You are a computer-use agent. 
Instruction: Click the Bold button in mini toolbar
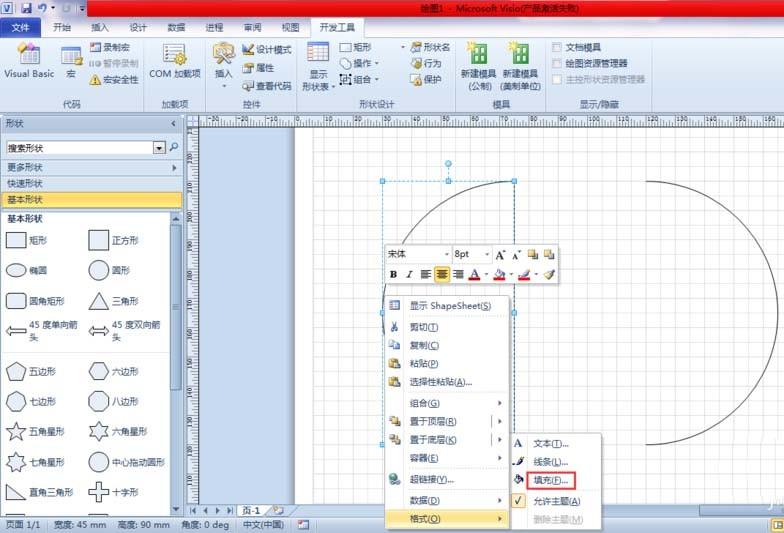(x=394, y=274)
